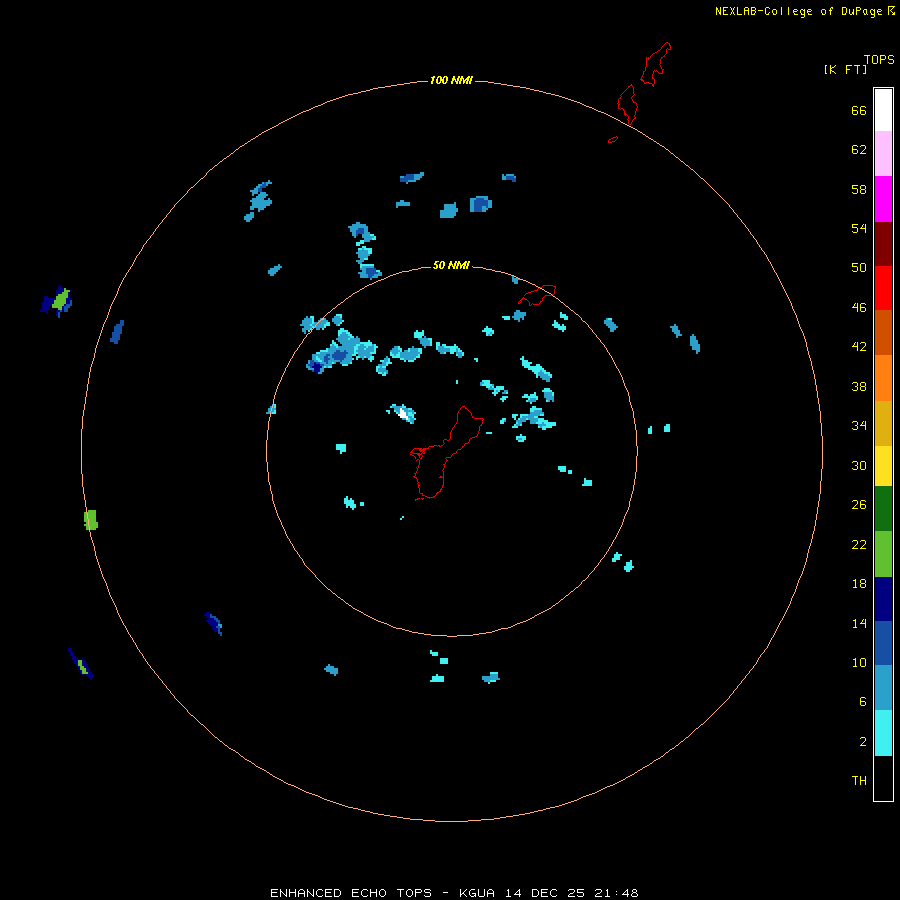Click the '50 NMI' range ring label
The width and height of the screenshot is (900, 900).
click(451, 265)
